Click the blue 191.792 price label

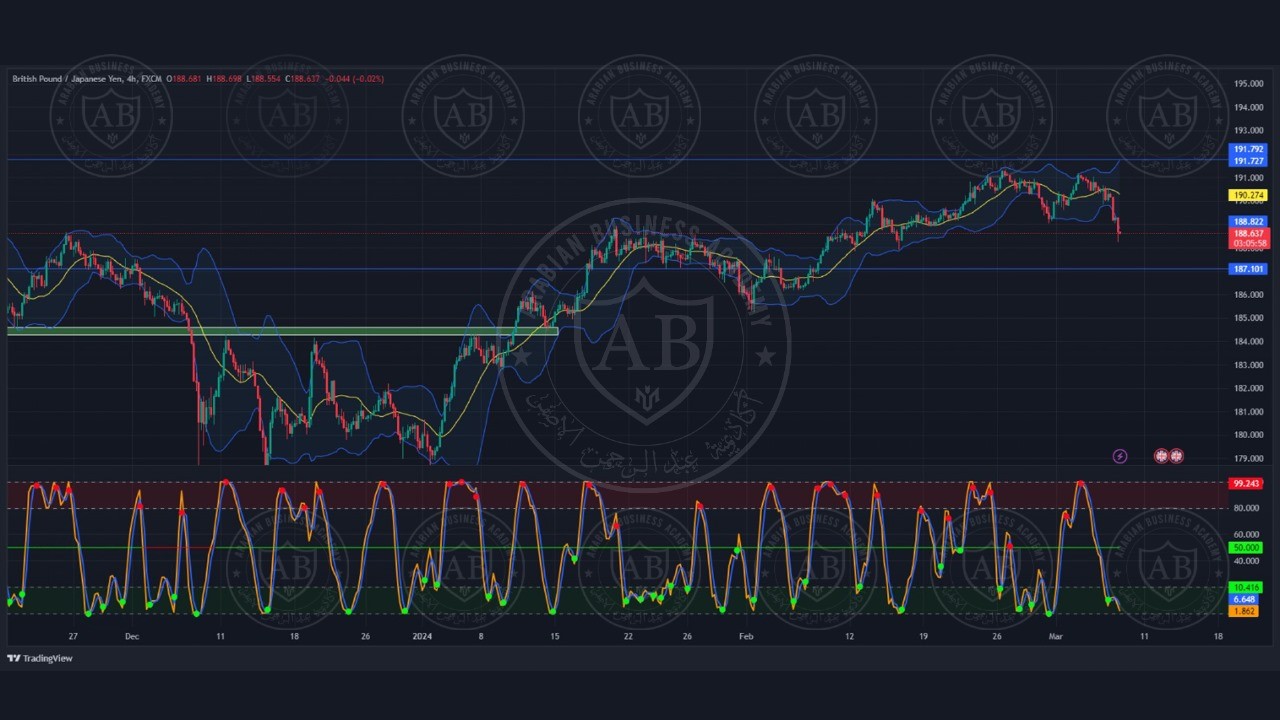click(1248, 150)
